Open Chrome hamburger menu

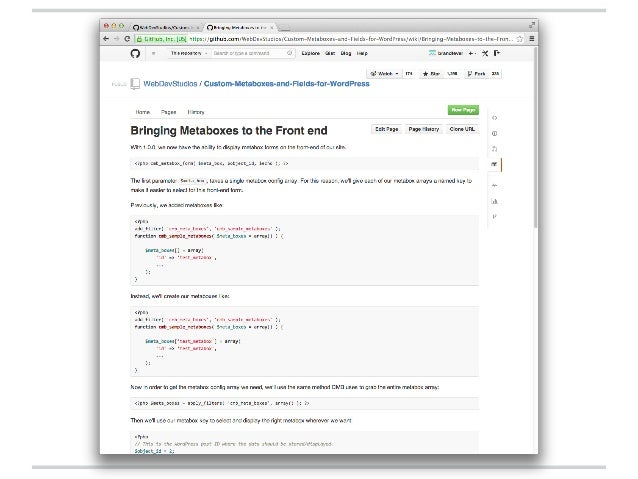click(531, 39)
